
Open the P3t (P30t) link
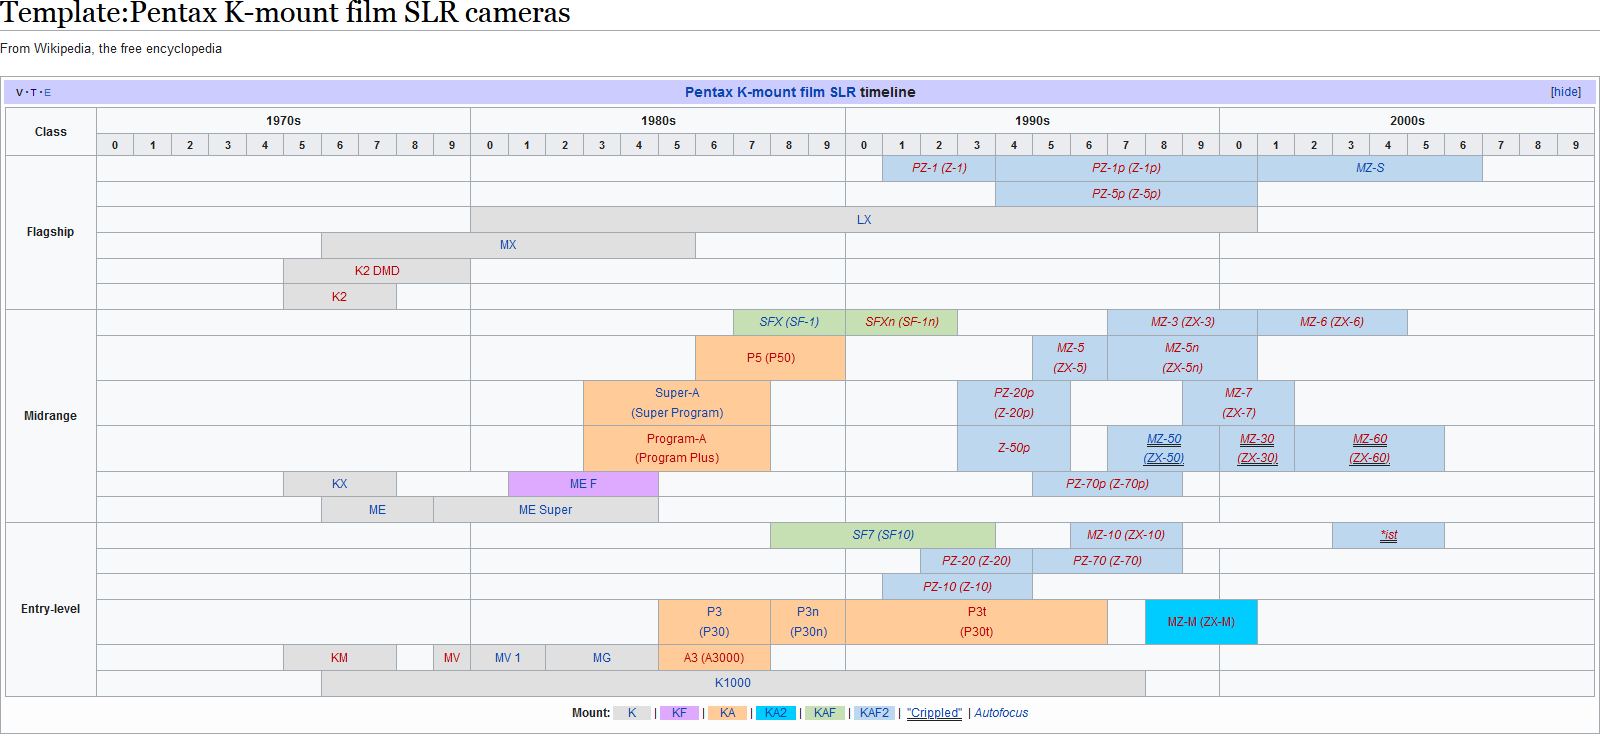point(977,622)
